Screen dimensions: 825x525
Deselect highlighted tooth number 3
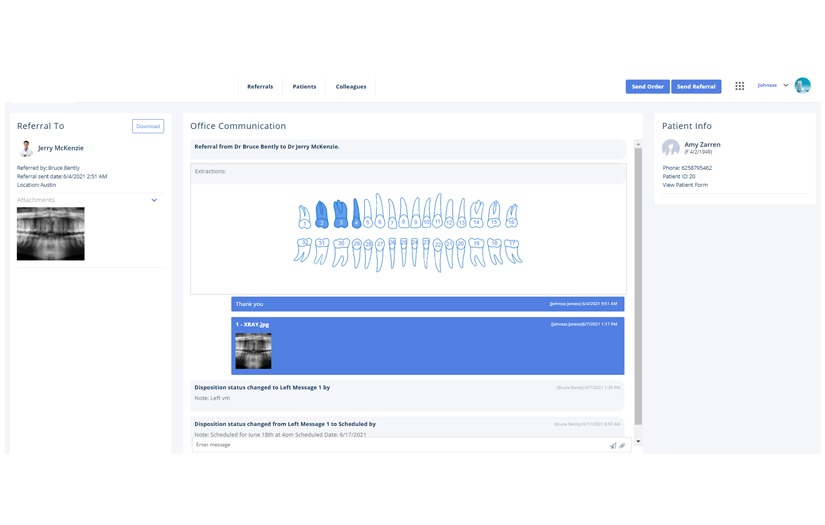340,214
